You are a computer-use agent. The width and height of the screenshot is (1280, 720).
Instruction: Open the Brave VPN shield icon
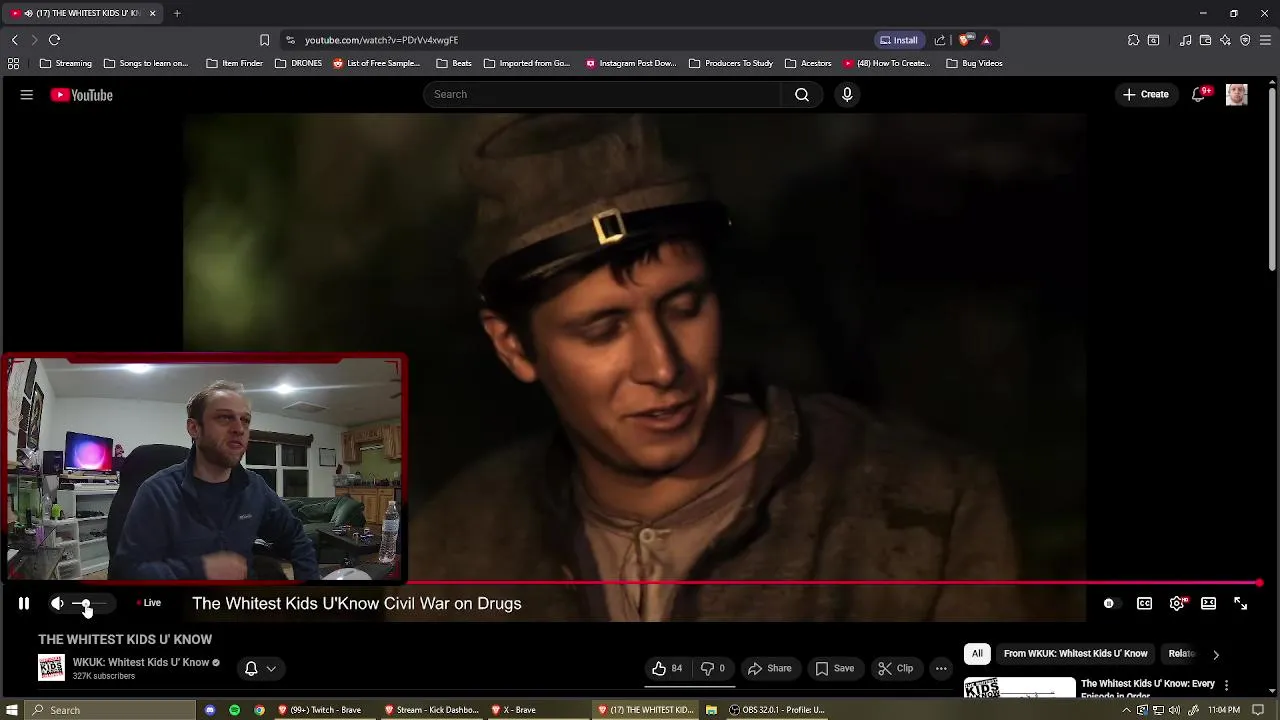click(x=1245, y=40)
